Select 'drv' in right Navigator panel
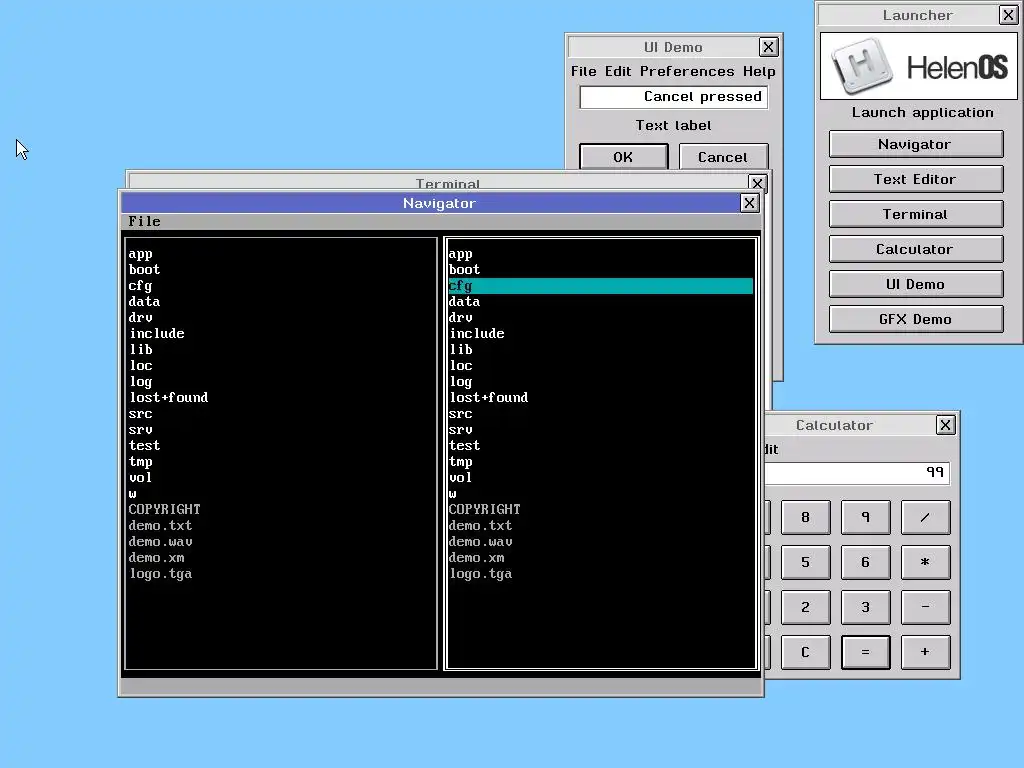The width and height of the screenshot is (1024, 768). click(601, 318)
